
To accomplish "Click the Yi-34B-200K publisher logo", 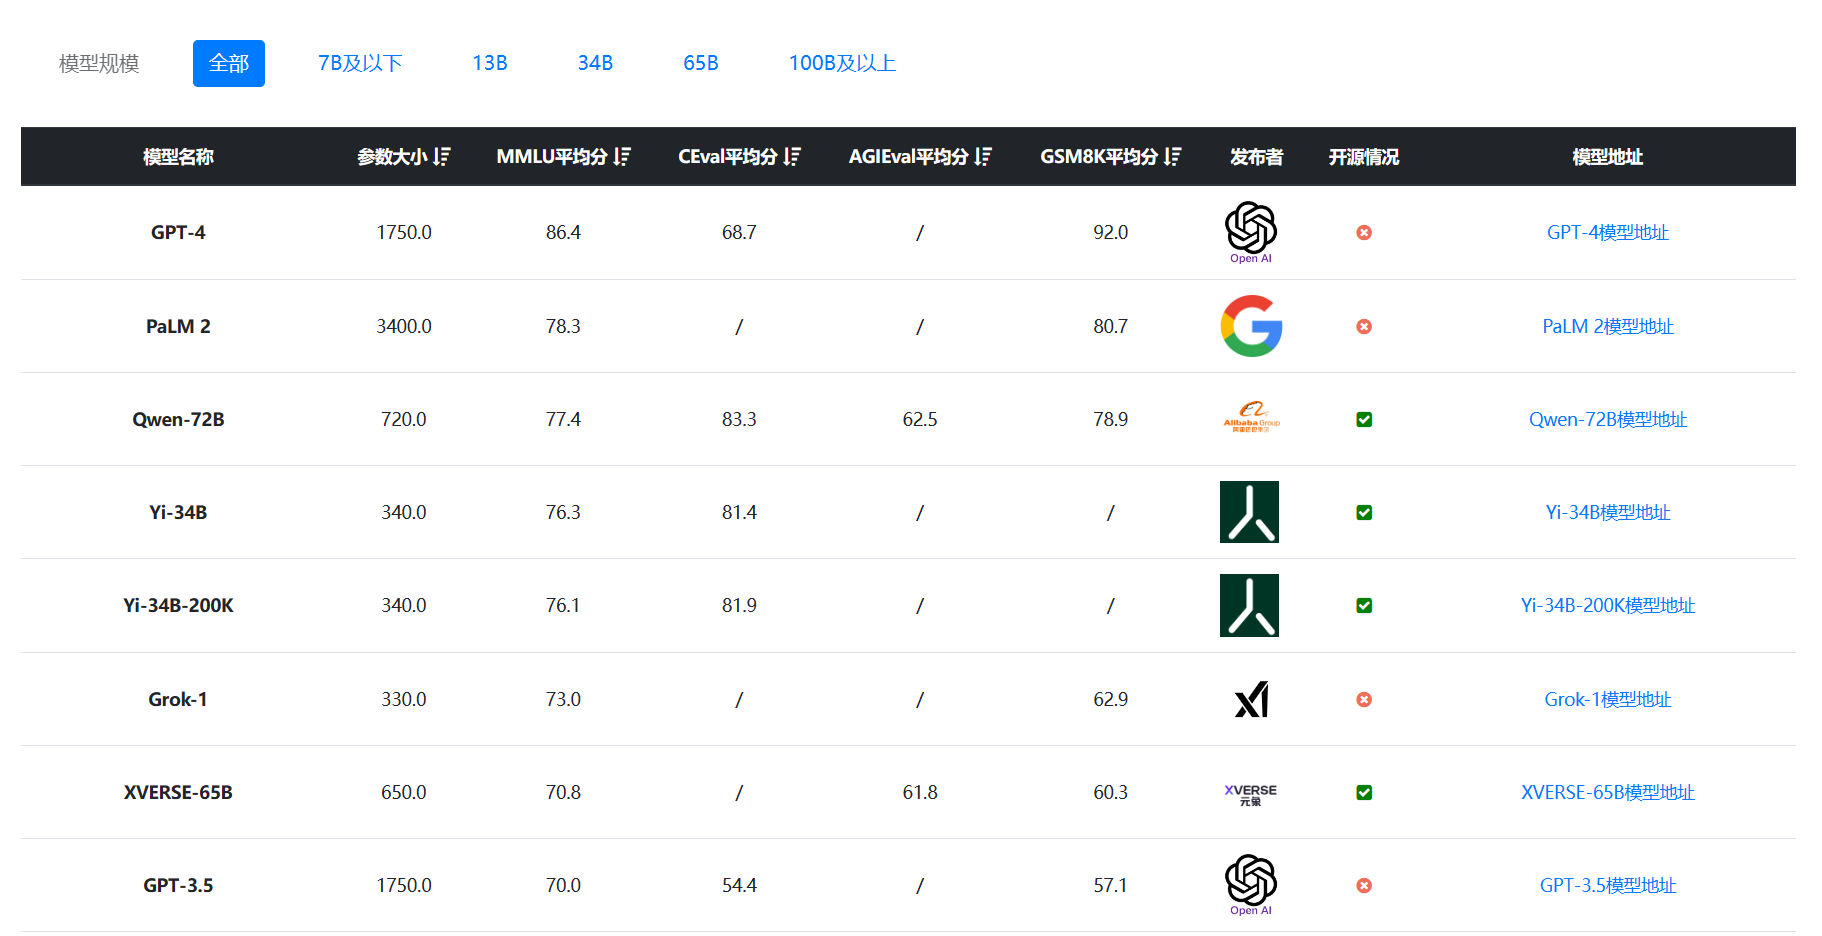I will pos(1249,605).
